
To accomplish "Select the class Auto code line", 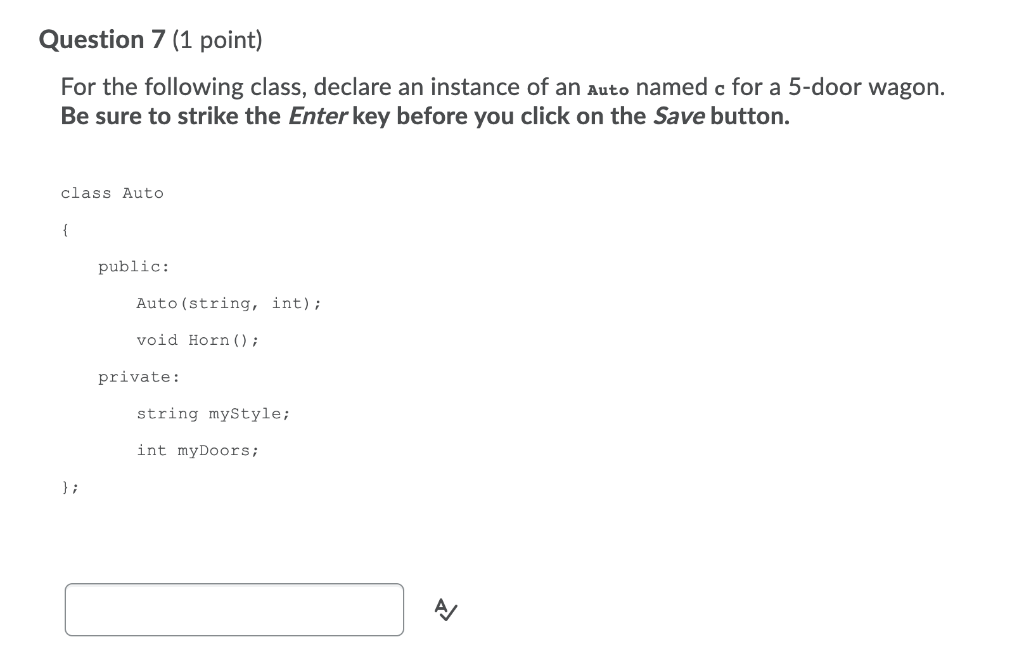I will click(112, 193).
